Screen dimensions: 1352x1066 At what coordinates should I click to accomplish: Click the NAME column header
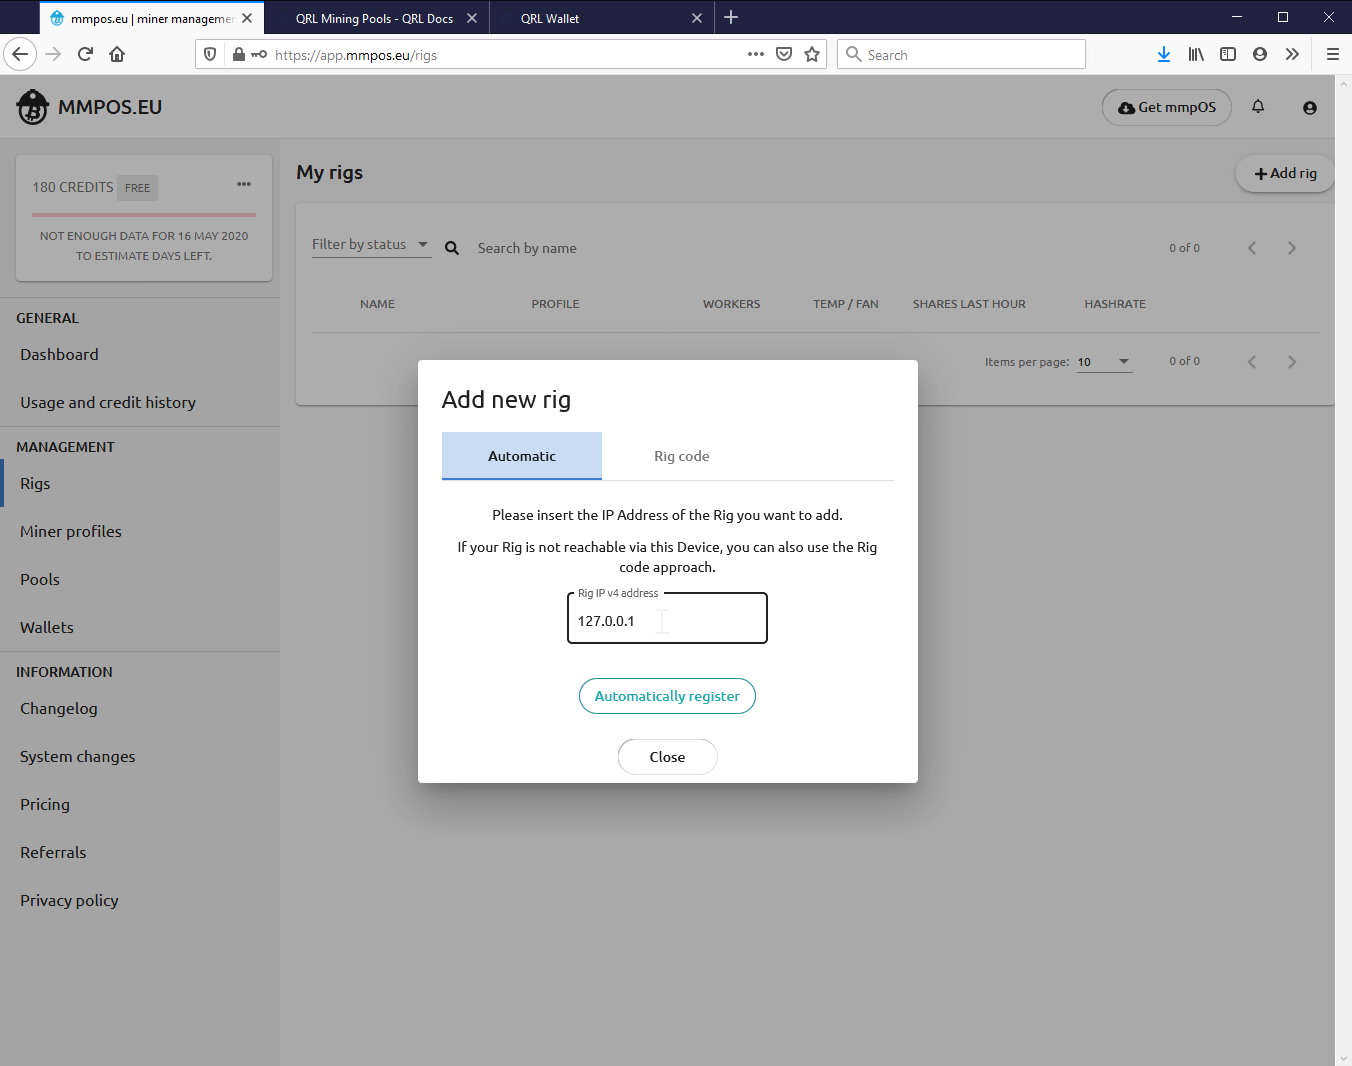(x=377, y=304)
